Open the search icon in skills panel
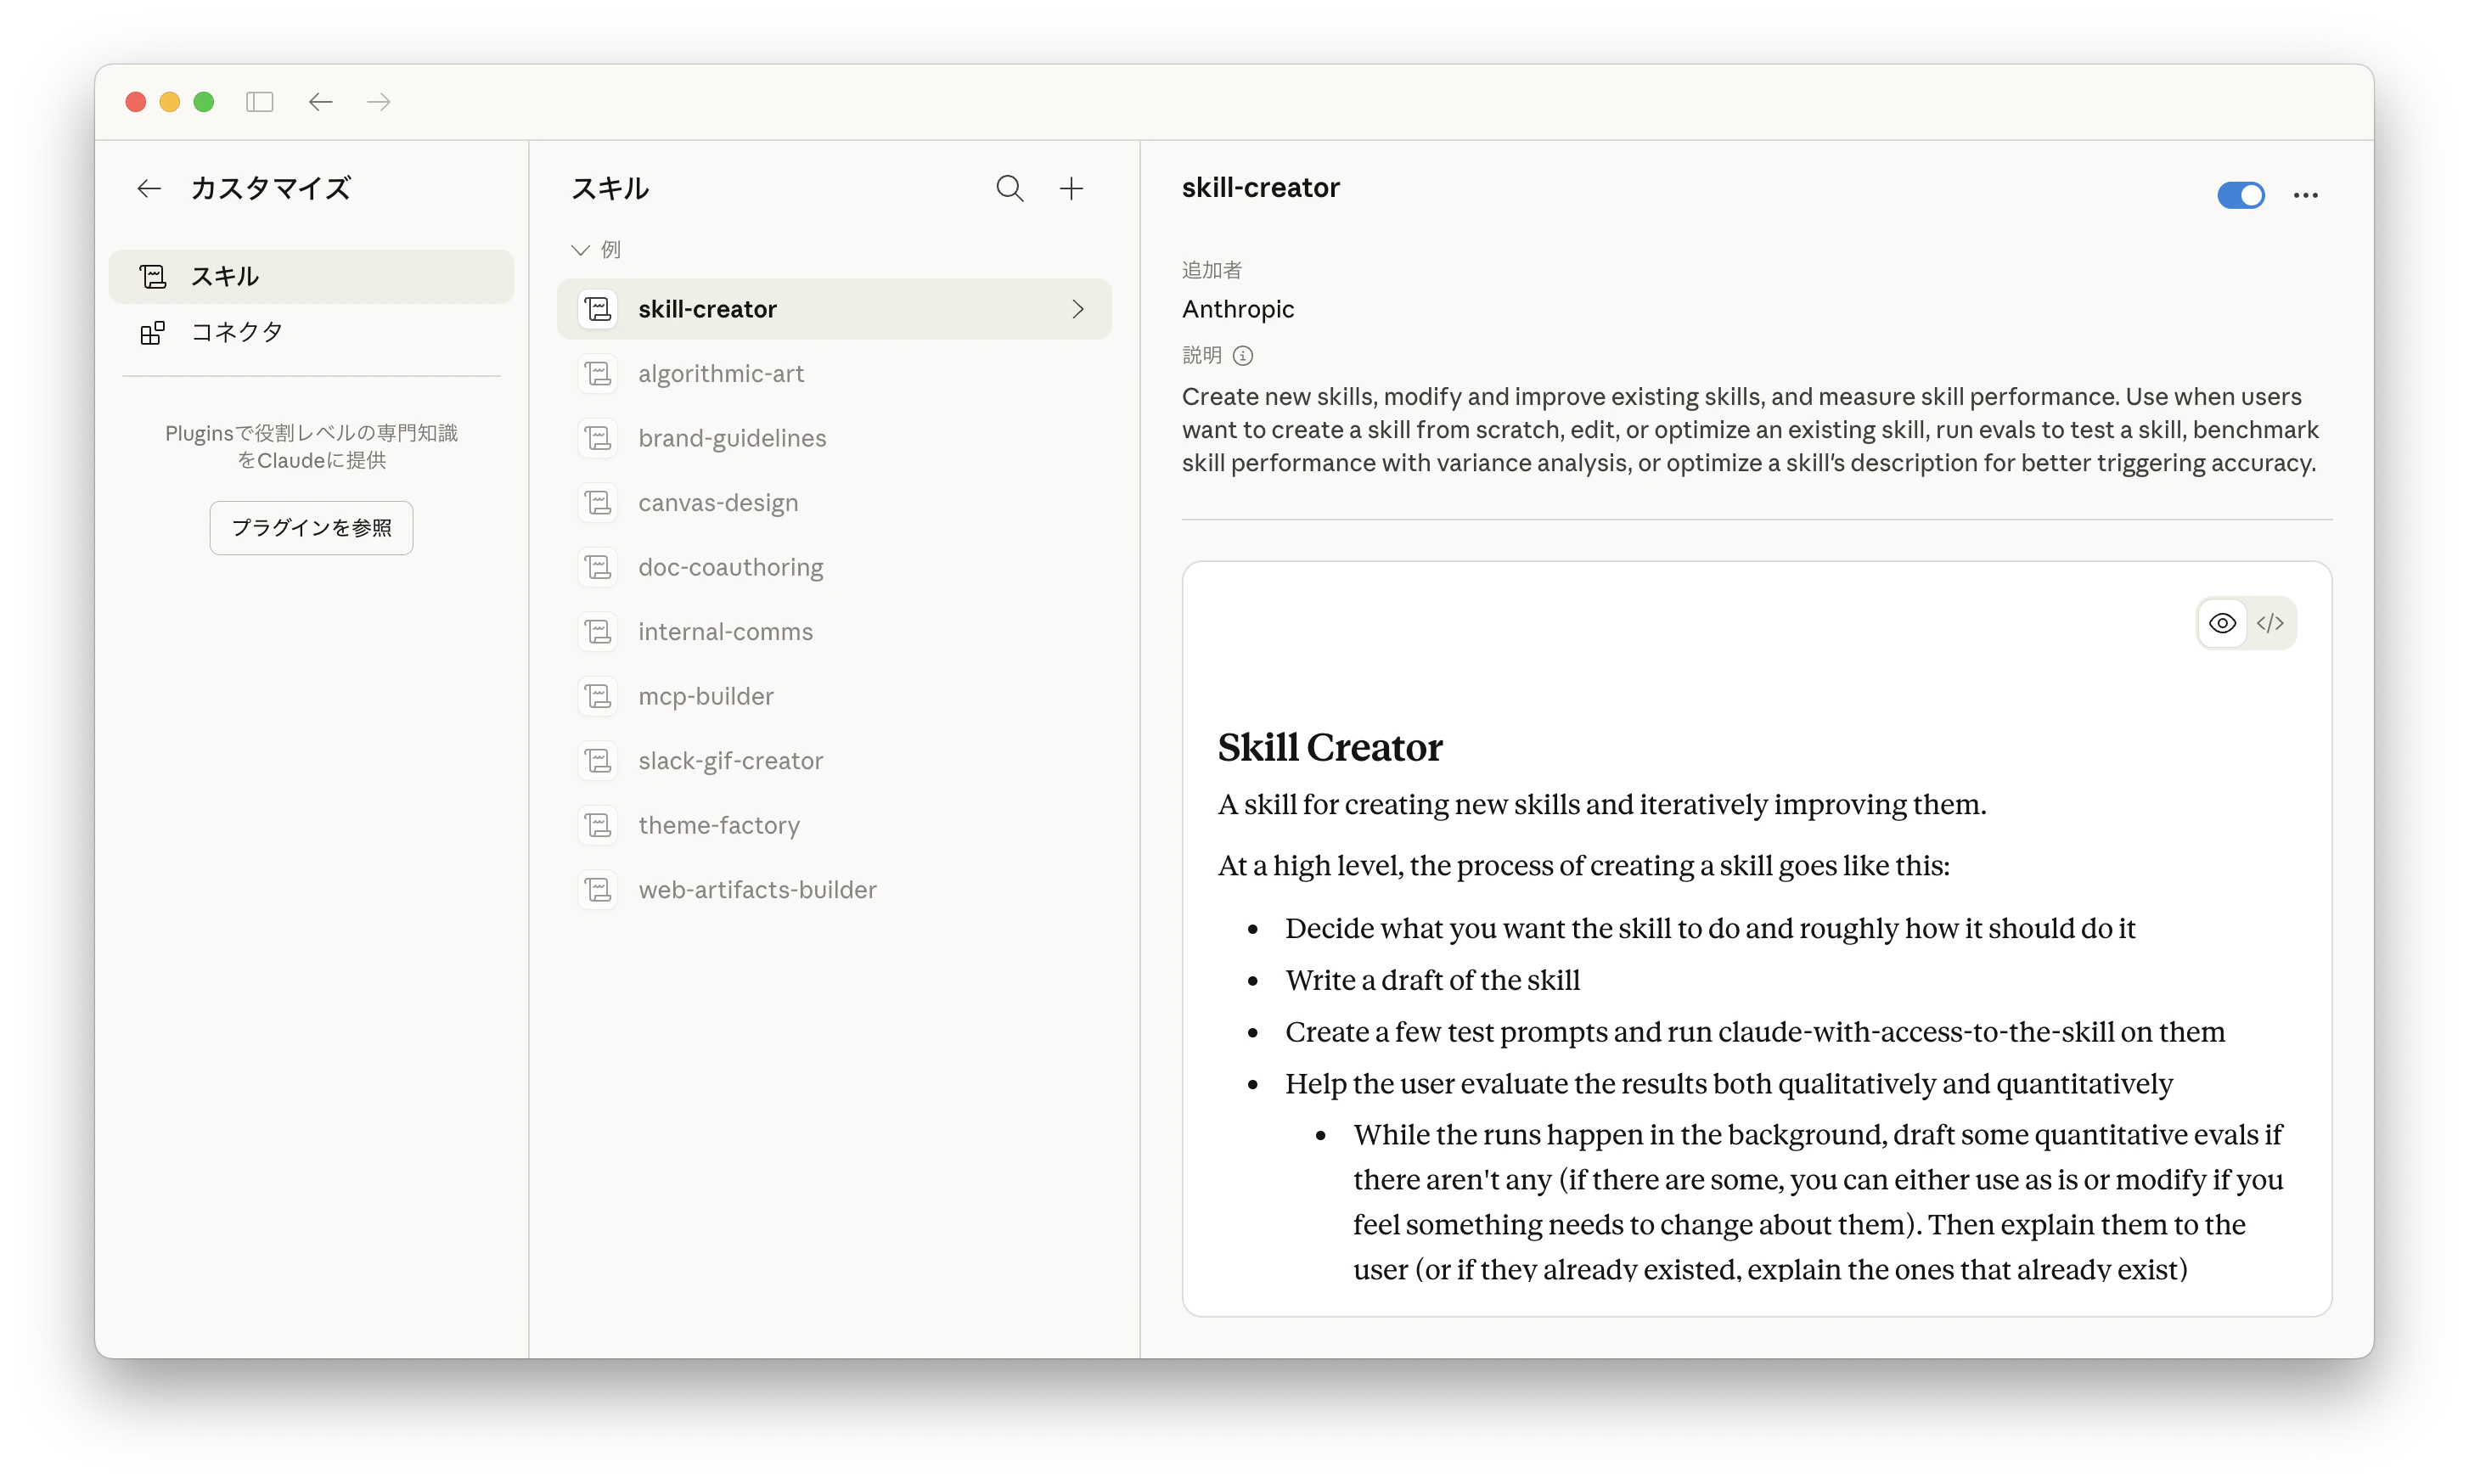Screen dimensions: 2469x1484 pos(1009,188)
